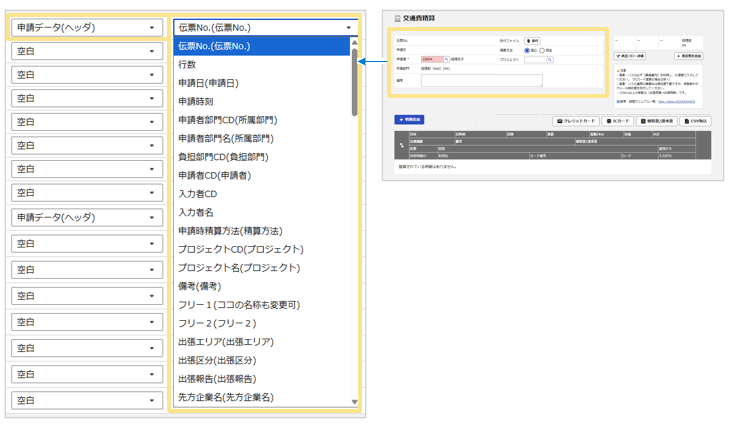Pick 出張報告(出張報告) from the list
Viewport: 729px width, 424px height.
coord(262,378)
